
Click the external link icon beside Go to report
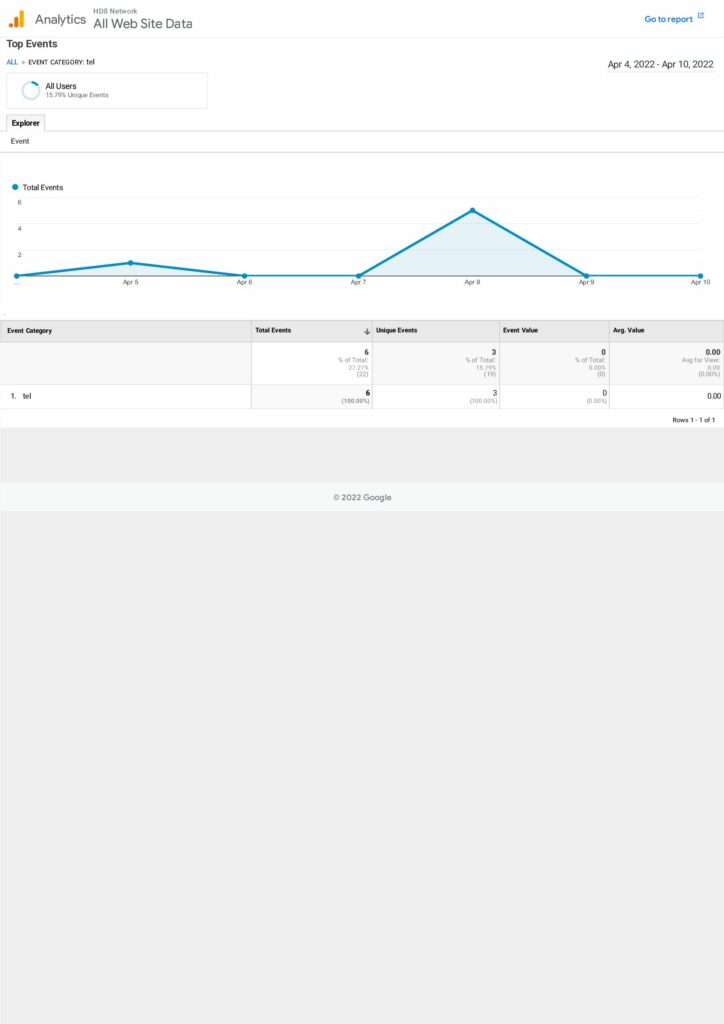click(700, 17)
